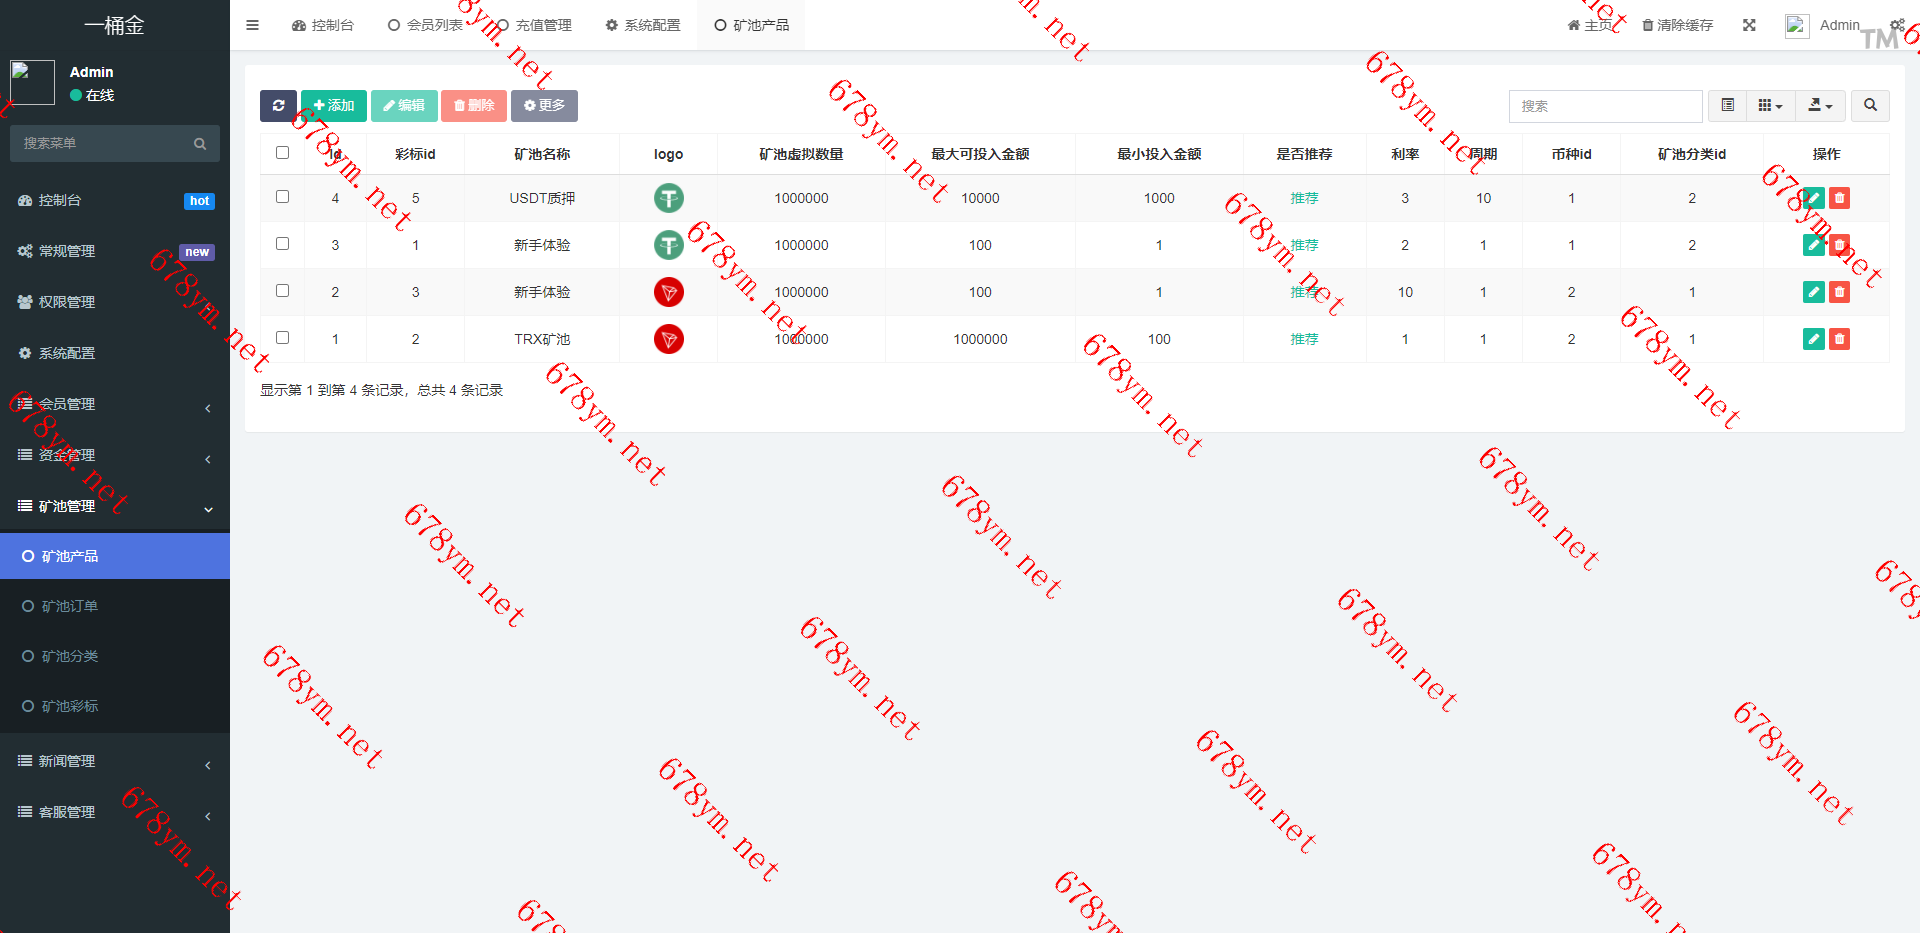Image resolution: width=1920 pixels, height=933 pixels.
Task: Click green edit icon for USDT质押 row
Action: click(x=1813, y=198)
